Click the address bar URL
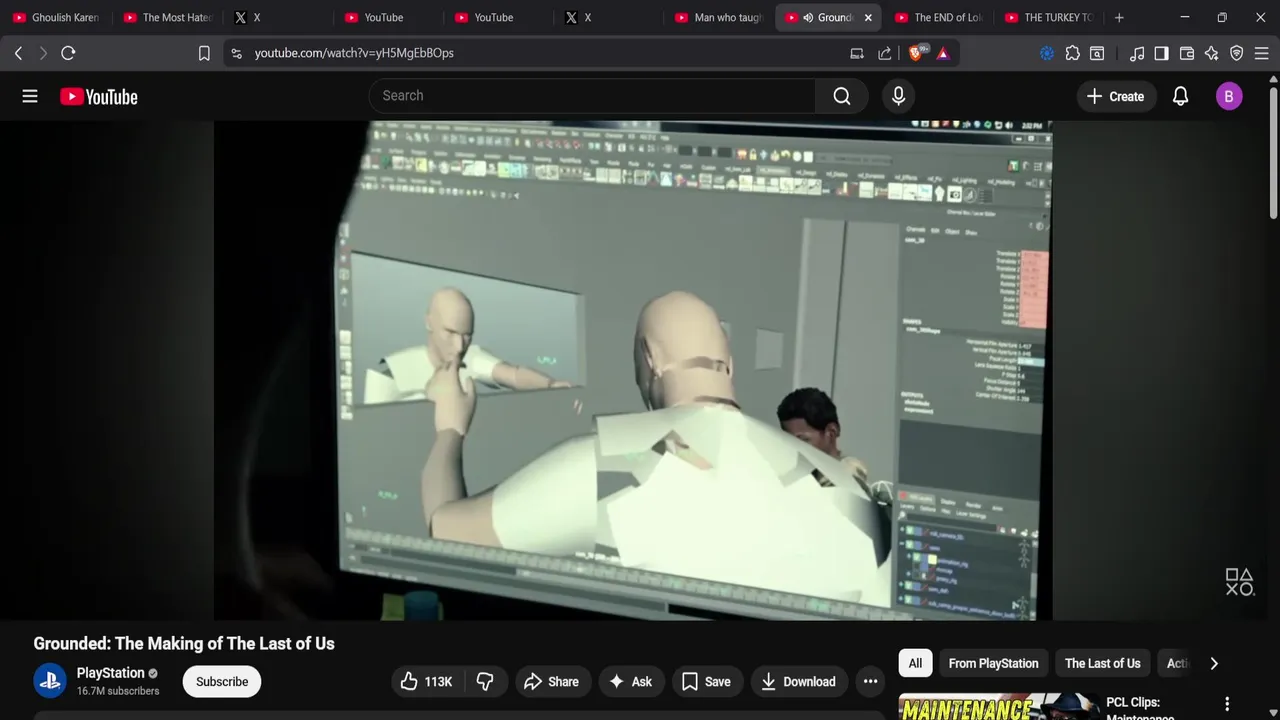Screen dimensions: 1280x720 [354, 53]
